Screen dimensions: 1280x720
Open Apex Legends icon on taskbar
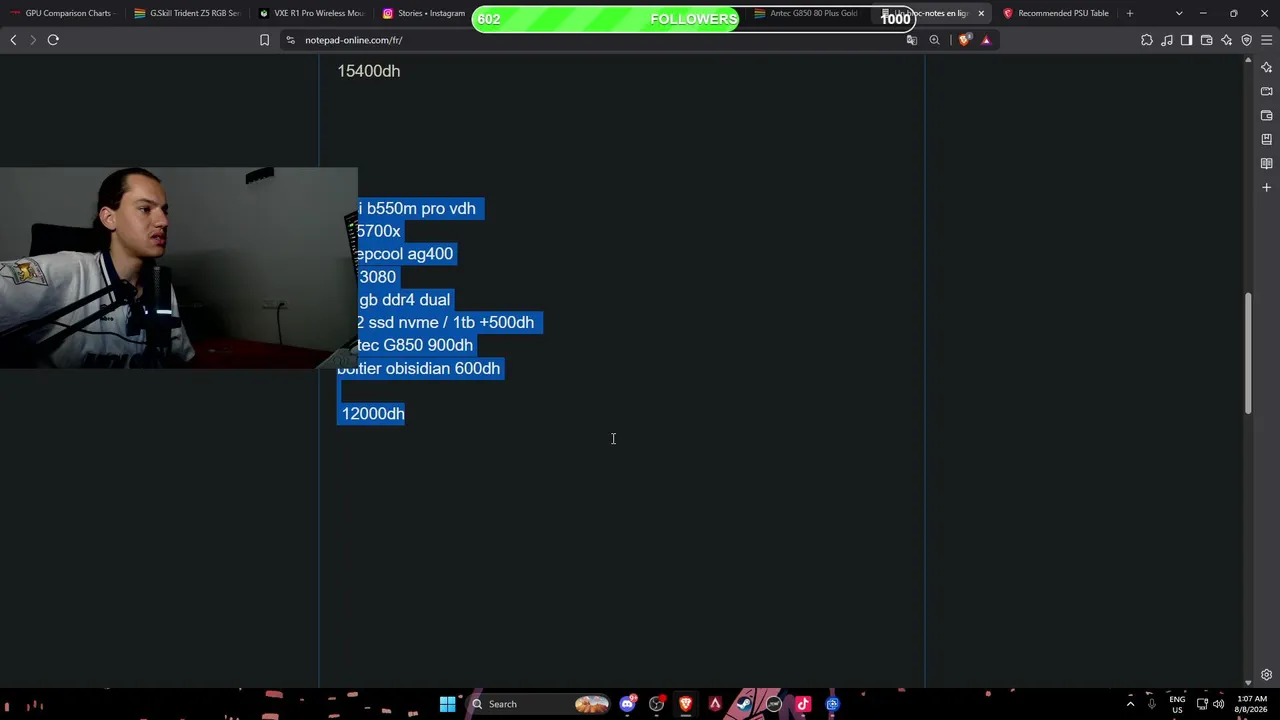coord(715,704)
